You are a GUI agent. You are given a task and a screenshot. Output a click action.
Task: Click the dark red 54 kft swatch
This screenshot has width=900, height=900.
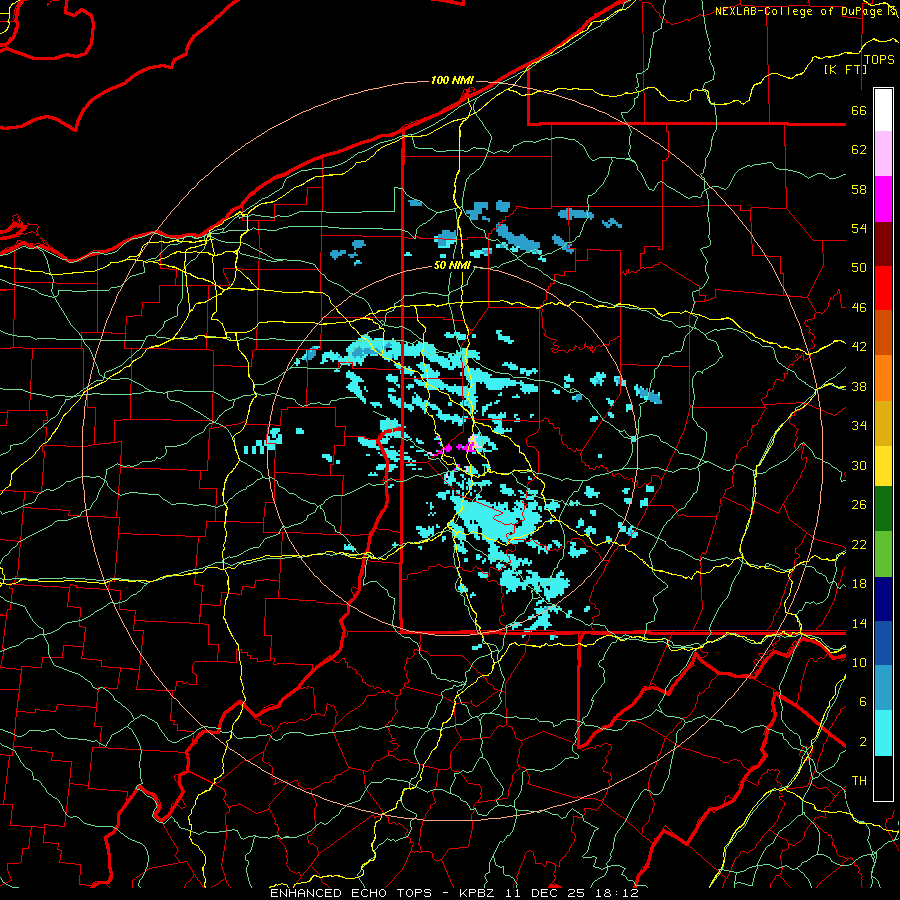click(x=883, y=244)
